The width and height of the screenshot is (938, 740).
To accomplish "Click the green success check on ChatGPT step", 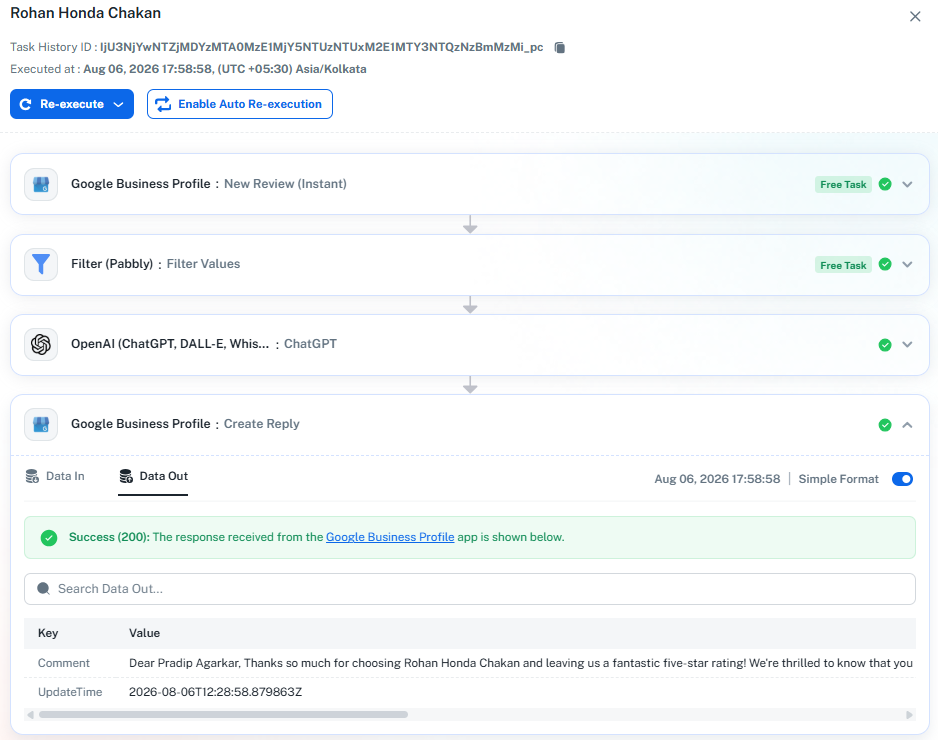I will pyautogui.click(x=885, y=345).
